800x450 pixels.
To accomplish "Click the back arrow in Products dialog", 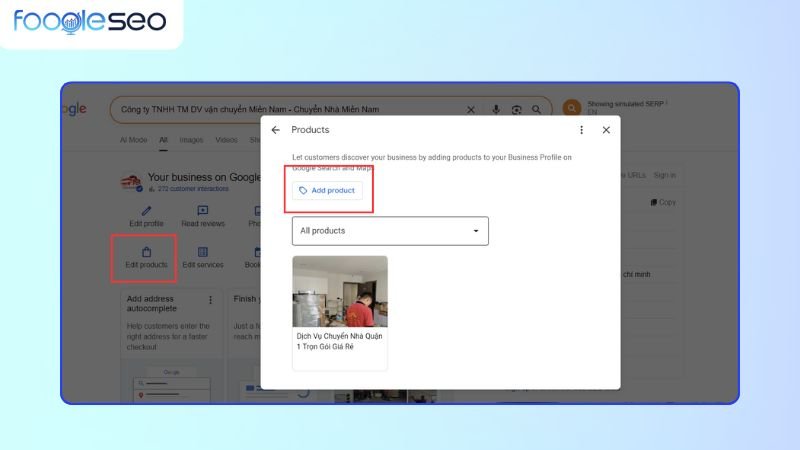I will click(276, 130).
